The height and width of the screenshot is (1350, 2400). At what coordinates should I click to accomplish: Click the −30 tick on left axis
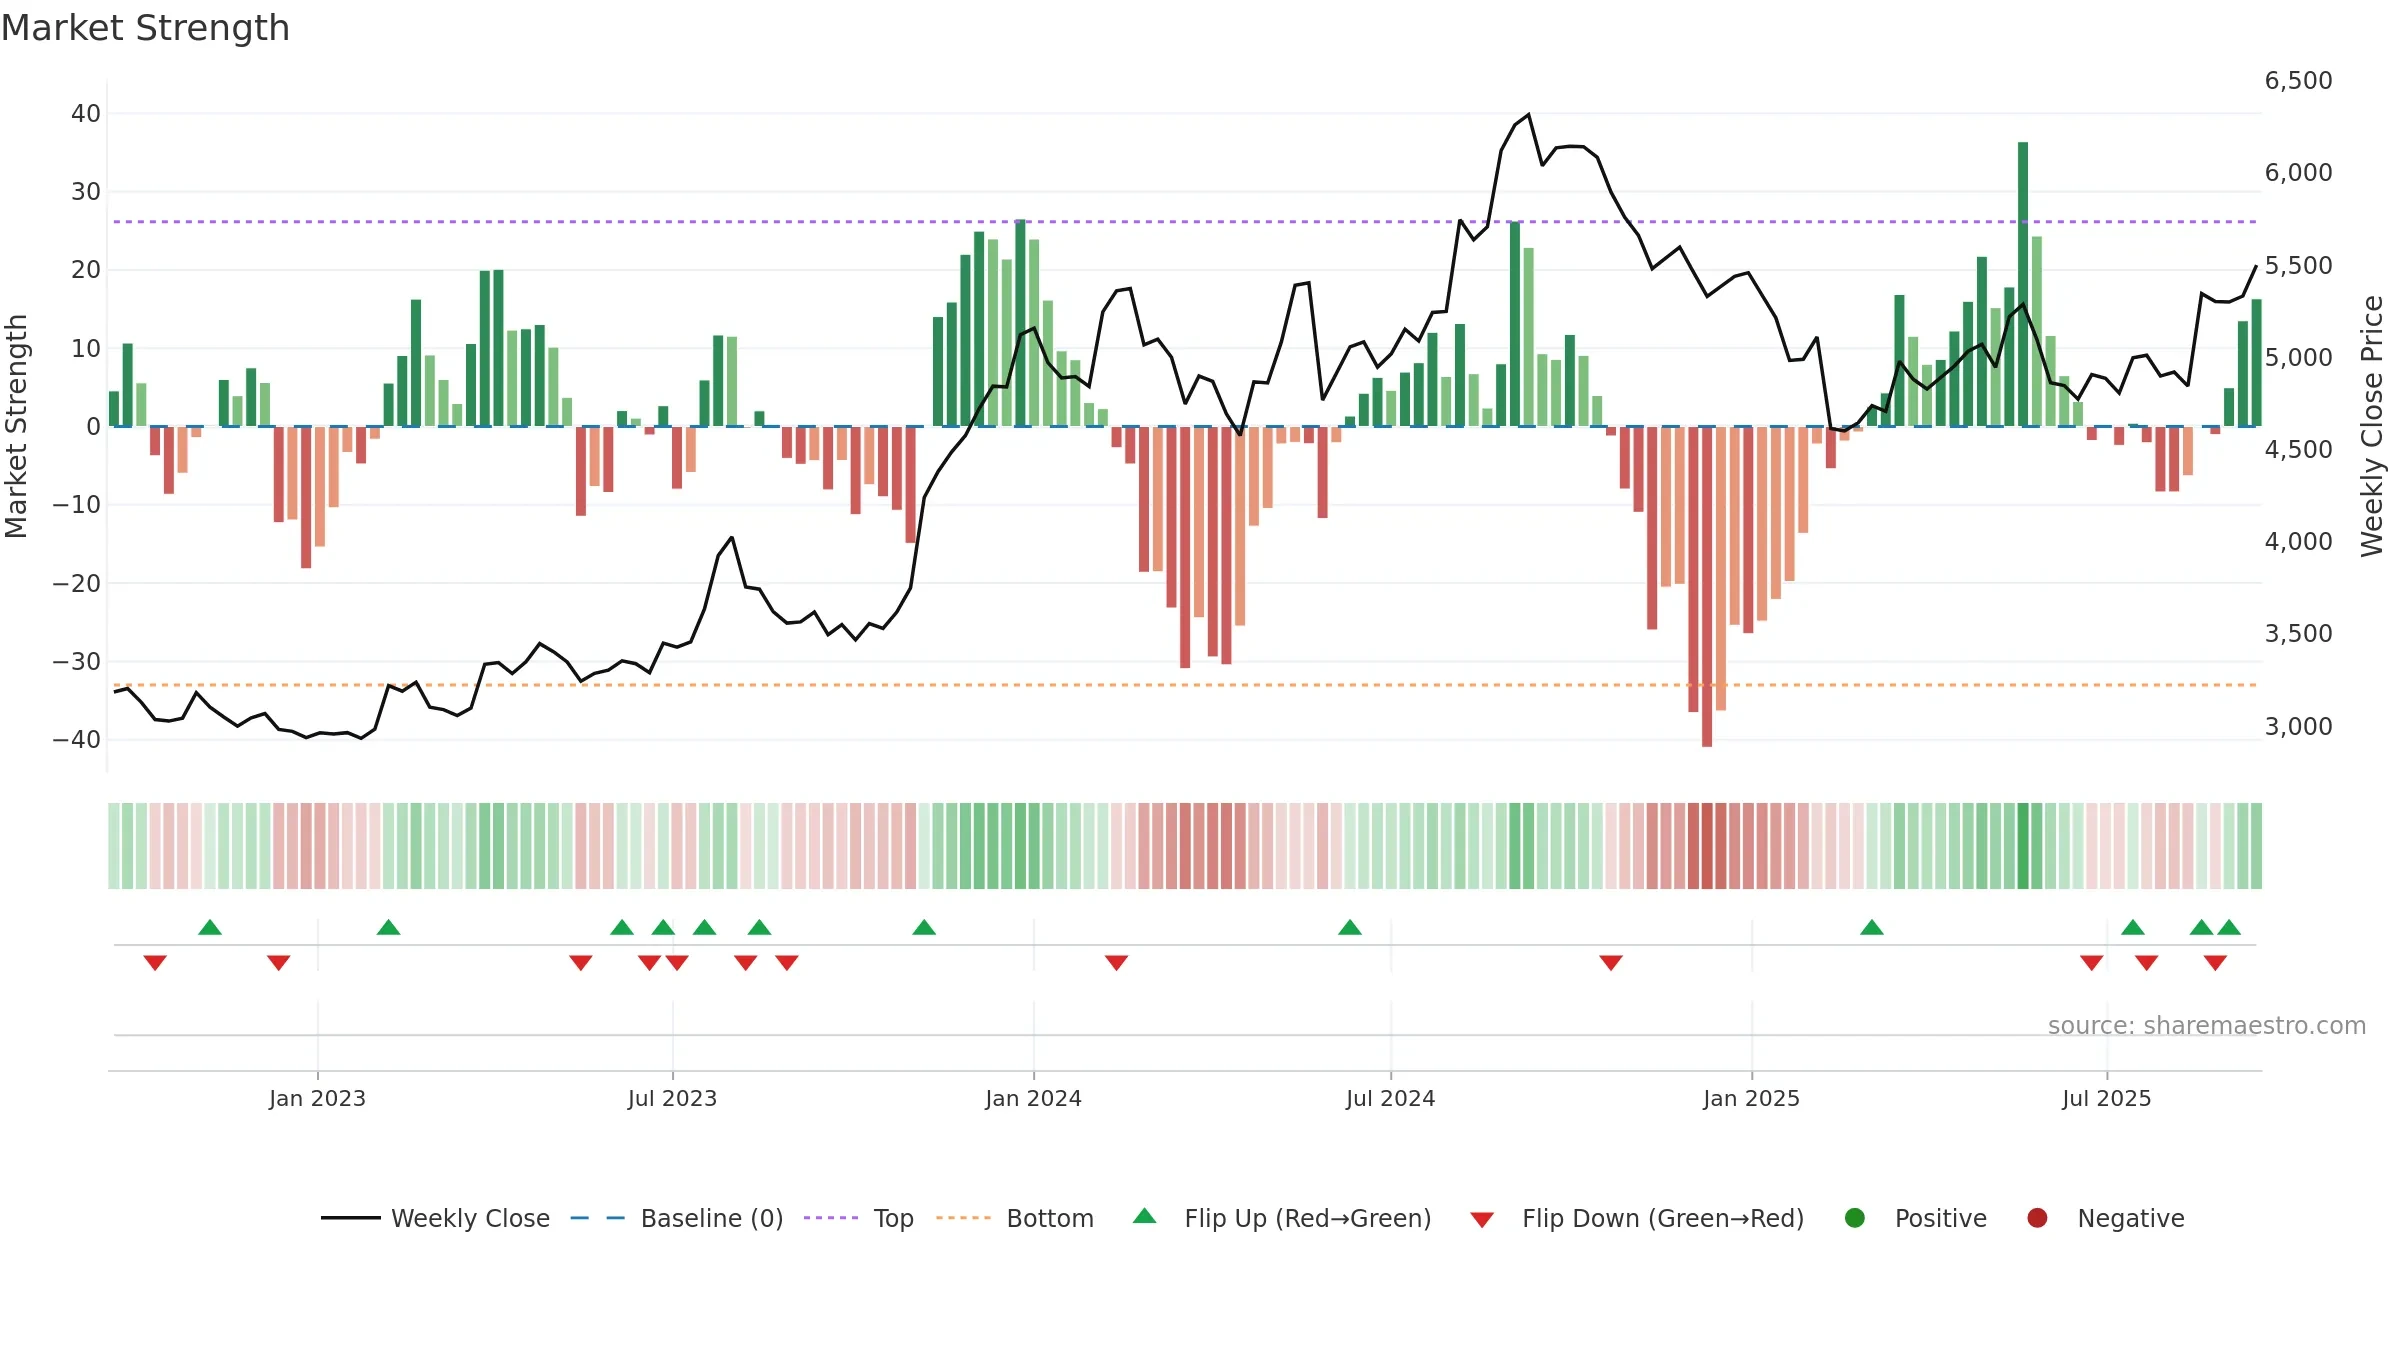pos(77,661)
